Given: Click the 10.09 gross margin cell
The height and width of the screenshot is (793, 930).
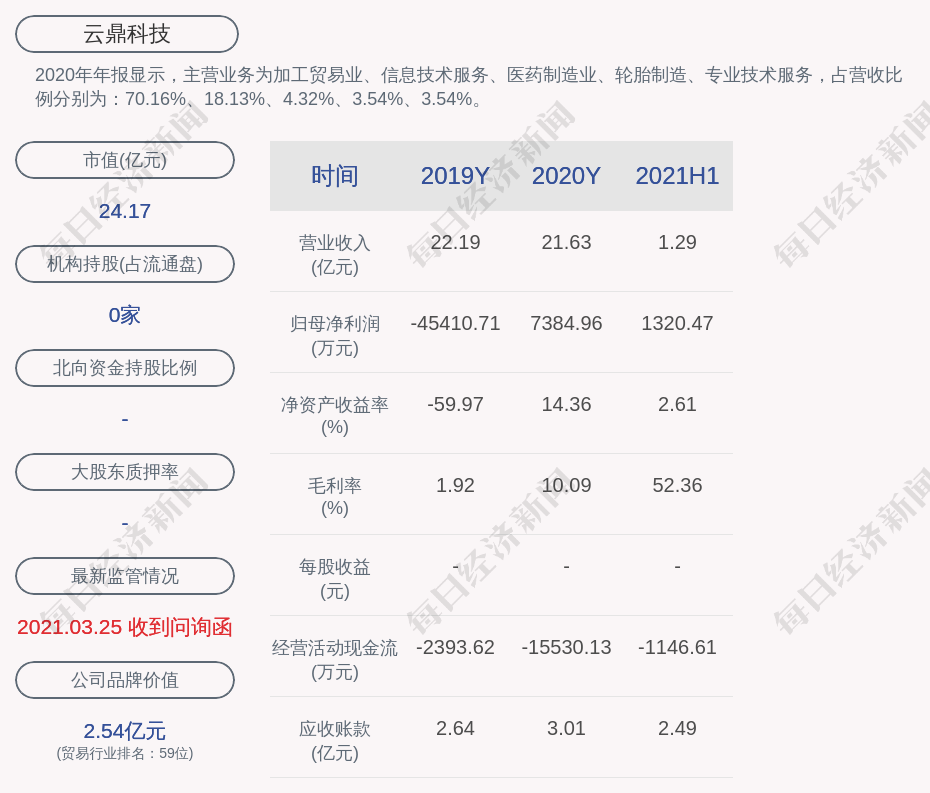Looking at the screenshot, I should coord(566,486).
